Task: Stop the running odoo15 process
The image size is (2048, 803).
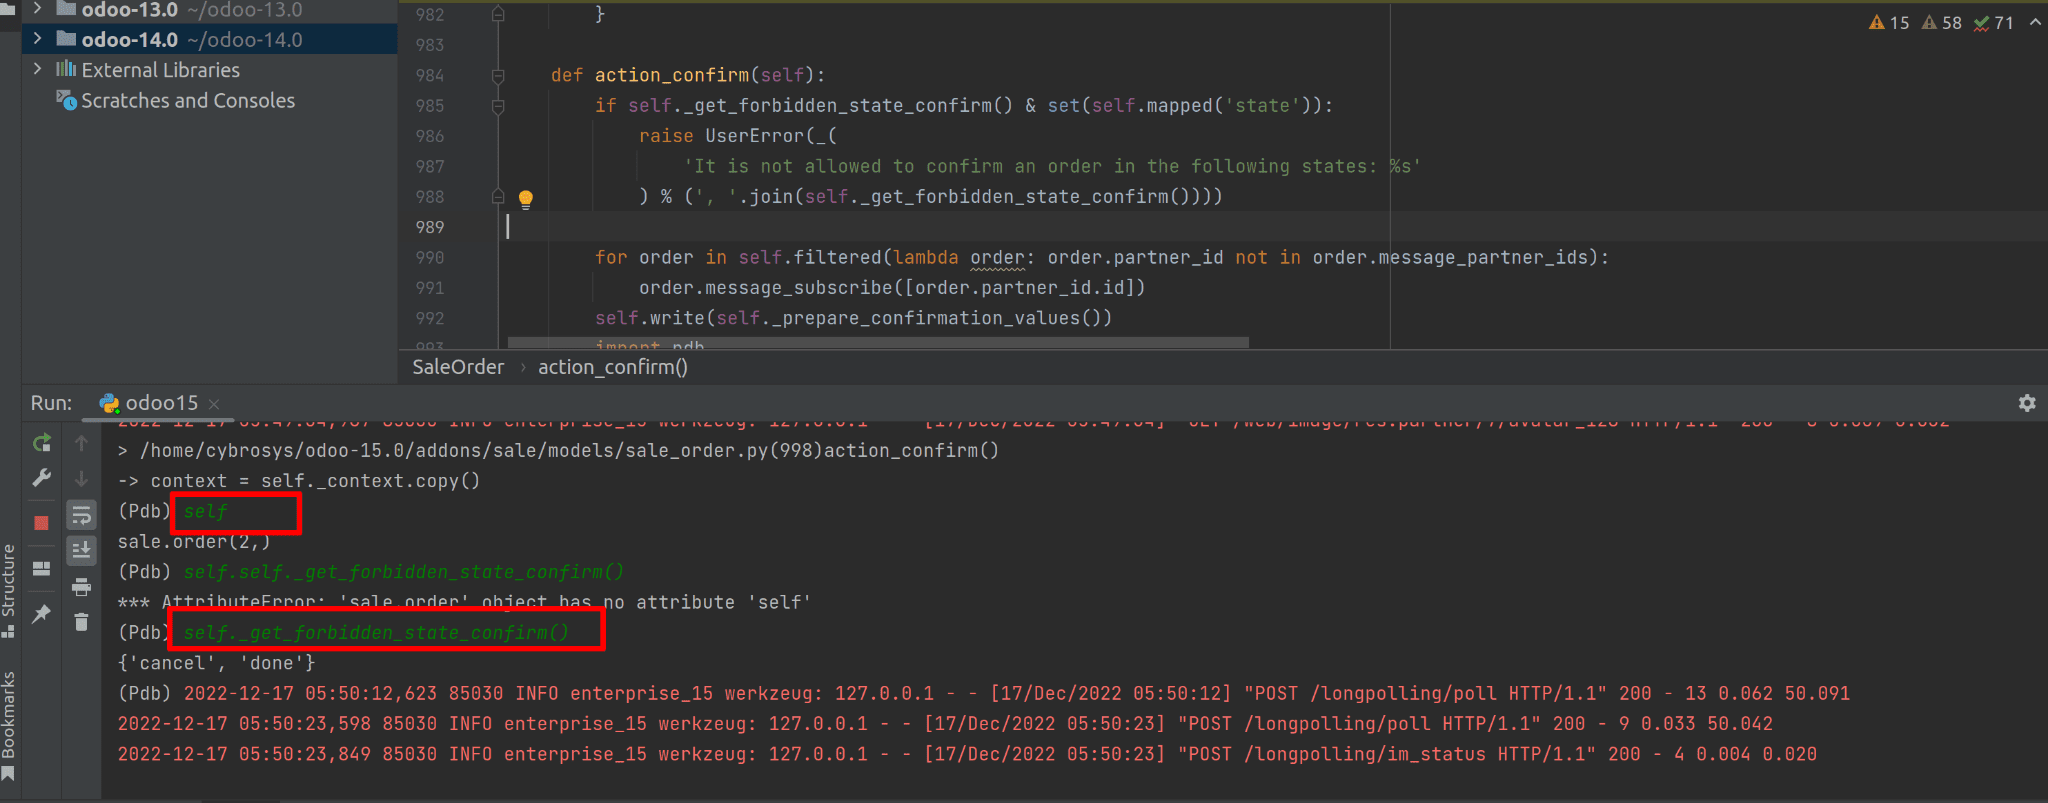Action: pos(41,523)
